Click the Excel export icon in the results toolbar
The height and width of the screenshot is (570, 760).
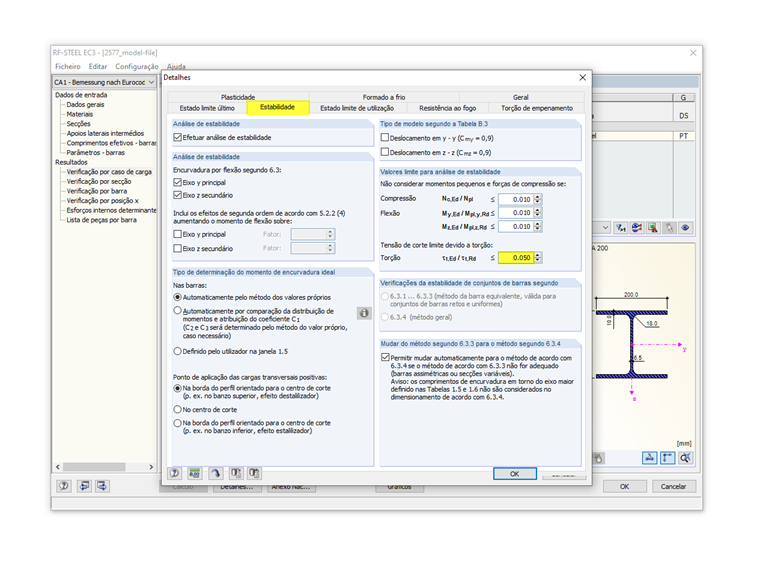[x=653, y=227]
